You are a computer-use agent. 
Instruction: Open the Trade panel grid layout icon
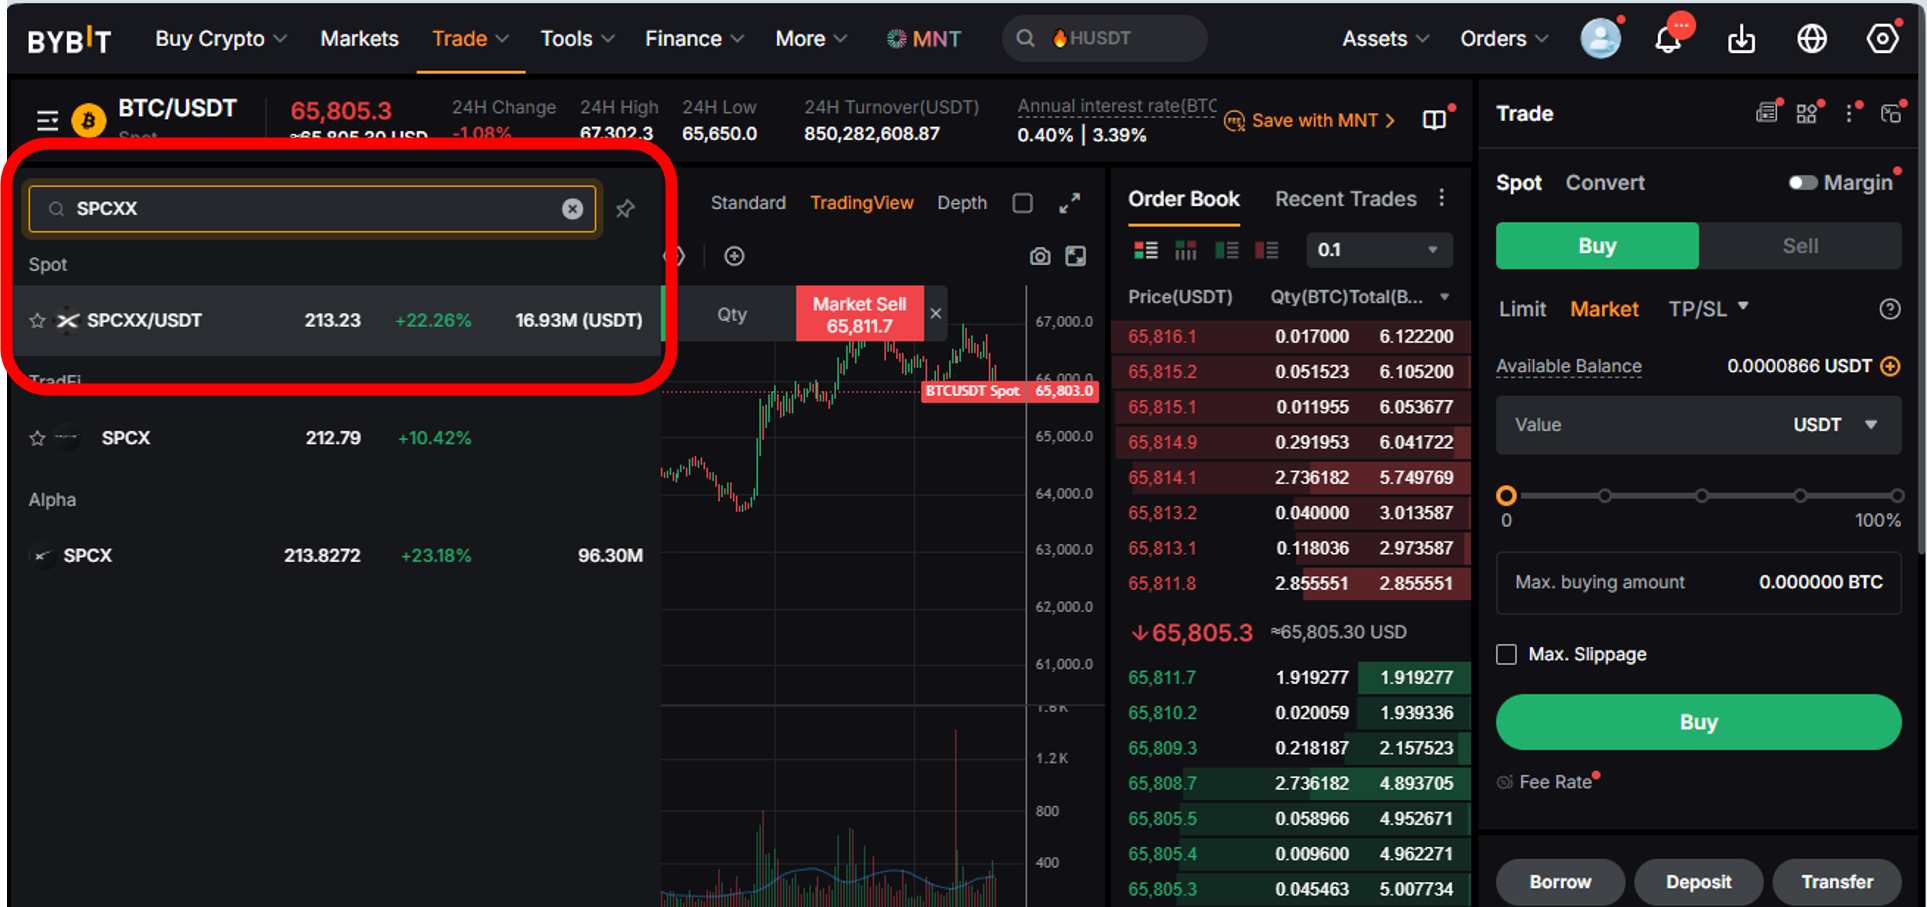point(1806,113)
